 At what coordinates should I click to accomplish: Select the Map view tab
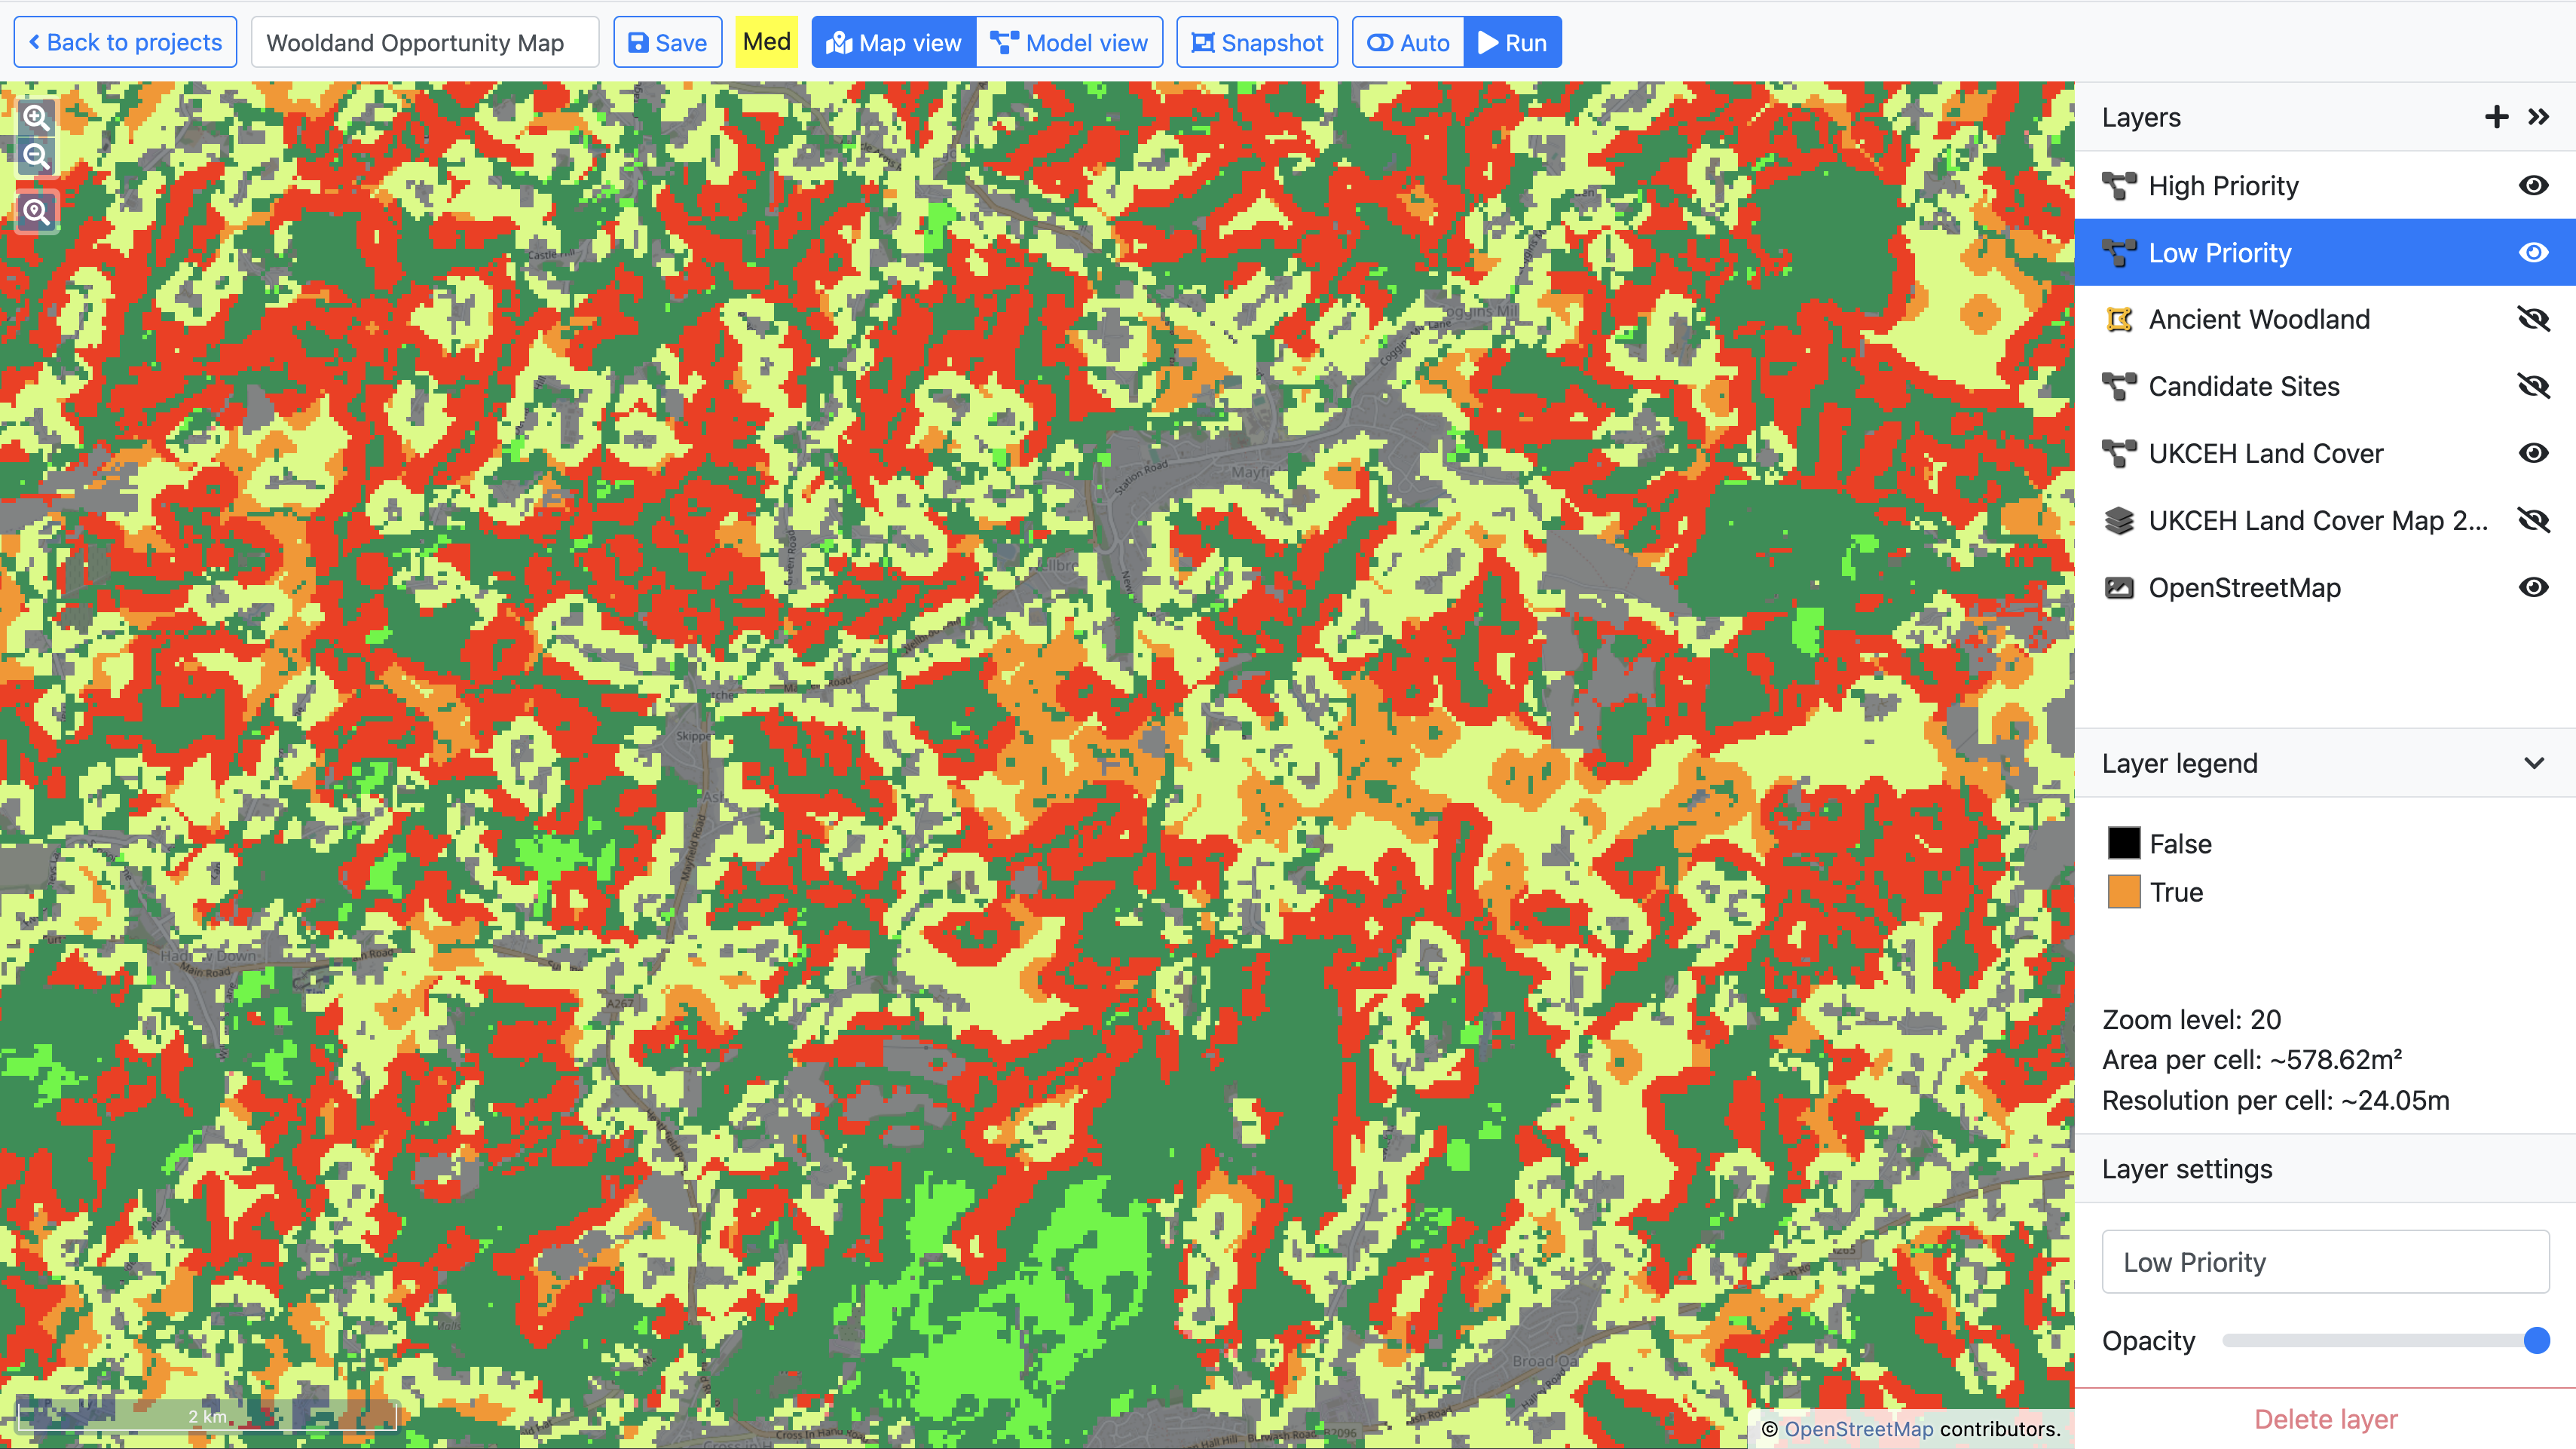coord(894,43)
